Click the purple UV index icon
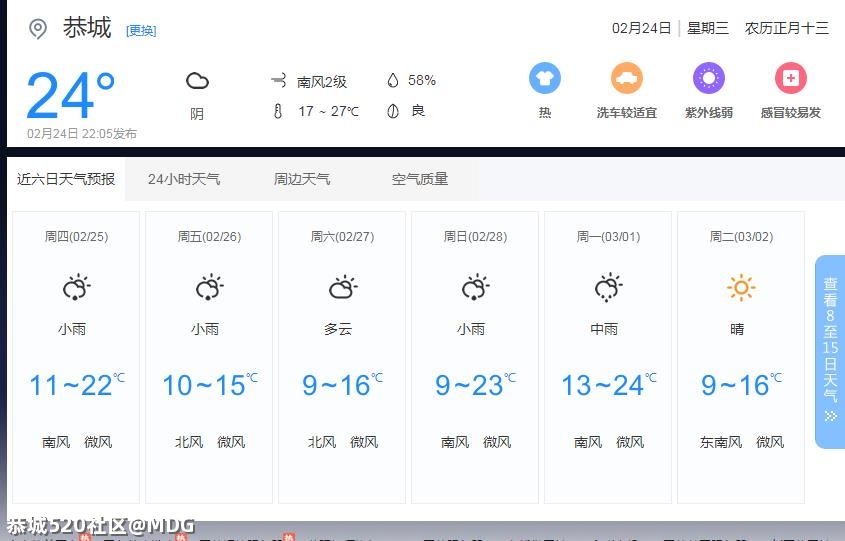This screenshot has width=845, height=541. tap(708, 78)
